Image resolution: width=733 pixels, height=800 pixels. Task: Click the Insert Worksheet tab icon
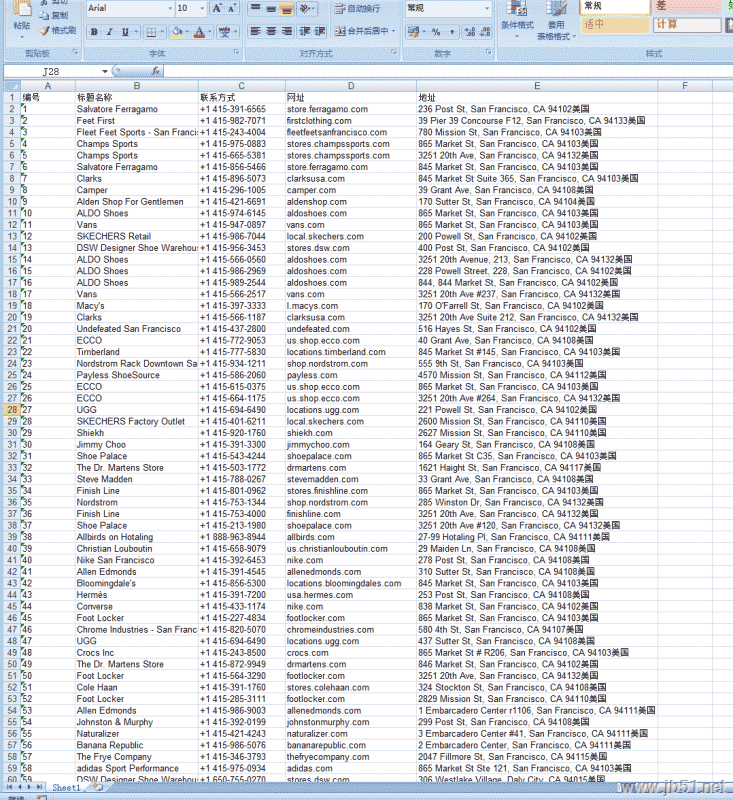tap(98, 787)
